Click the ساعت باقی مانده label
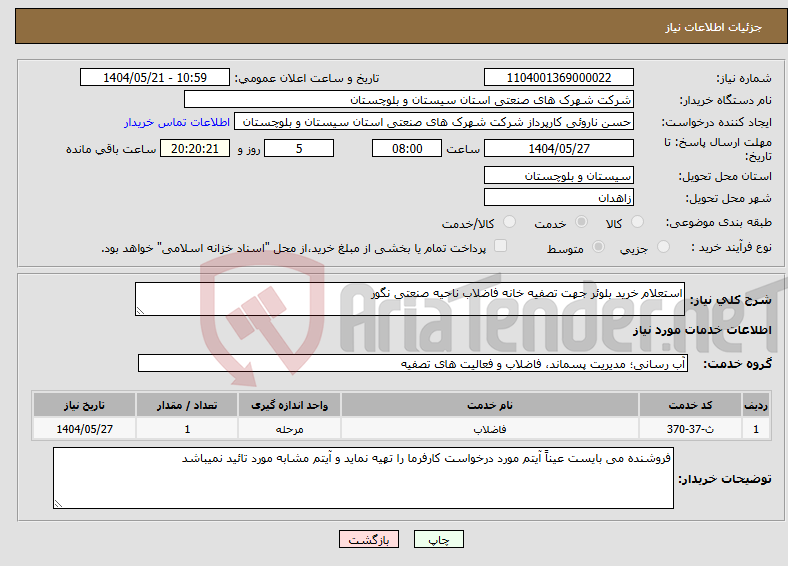The height and width of the screenshot is (566, 788). [111, 149]
